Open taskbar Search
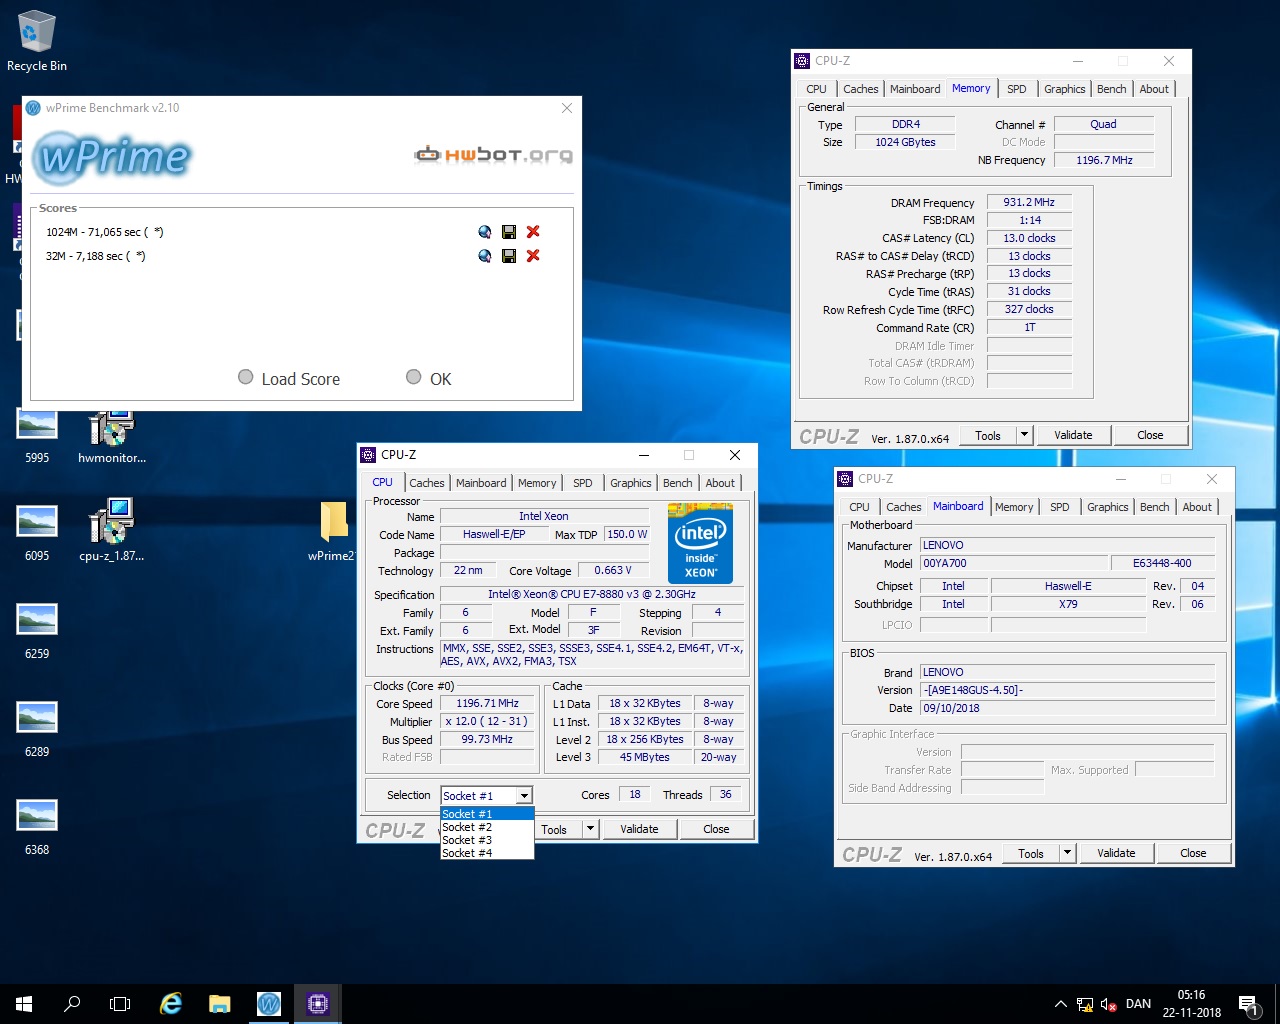 point(72,1004)
